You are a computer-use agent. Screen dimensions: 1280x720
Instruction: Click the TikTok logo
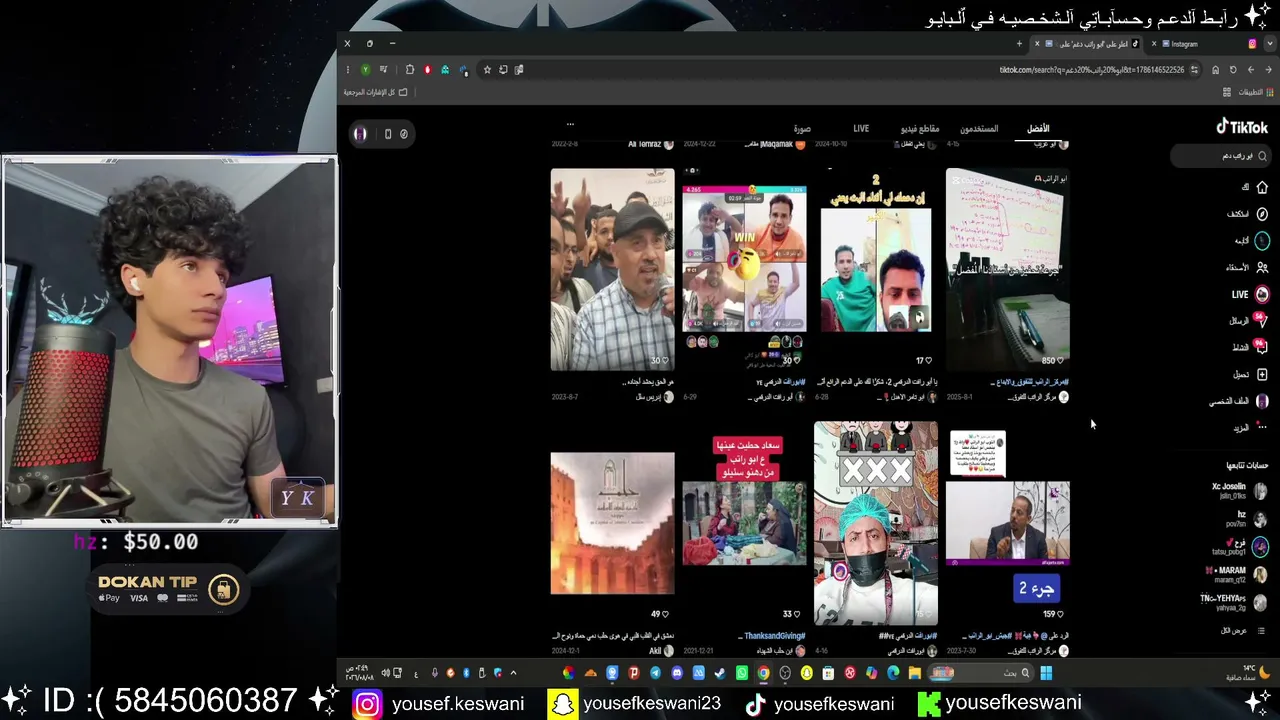[1242, 127]
